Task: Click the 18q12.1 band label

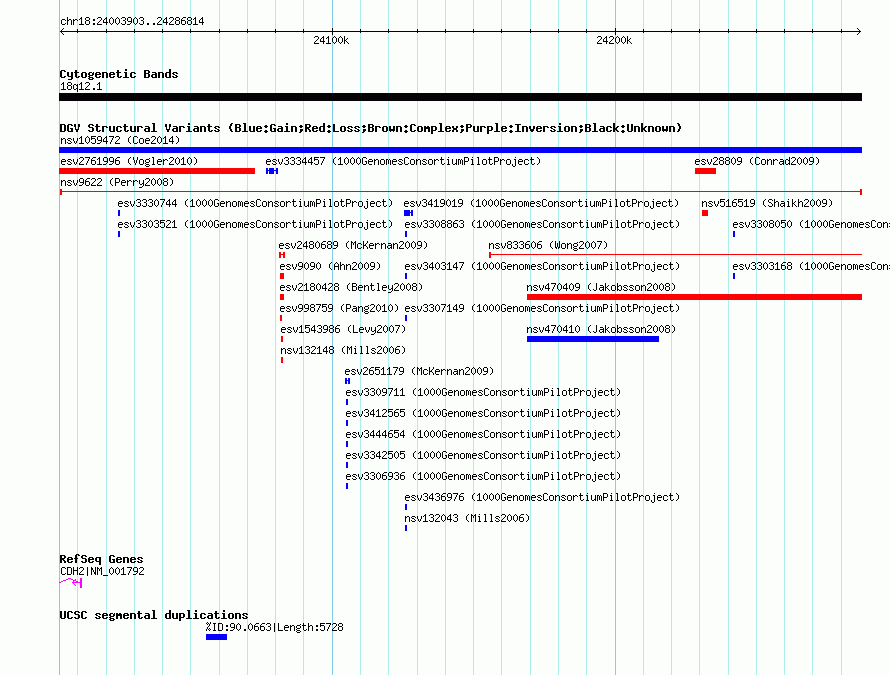Action: coord(81,86)
